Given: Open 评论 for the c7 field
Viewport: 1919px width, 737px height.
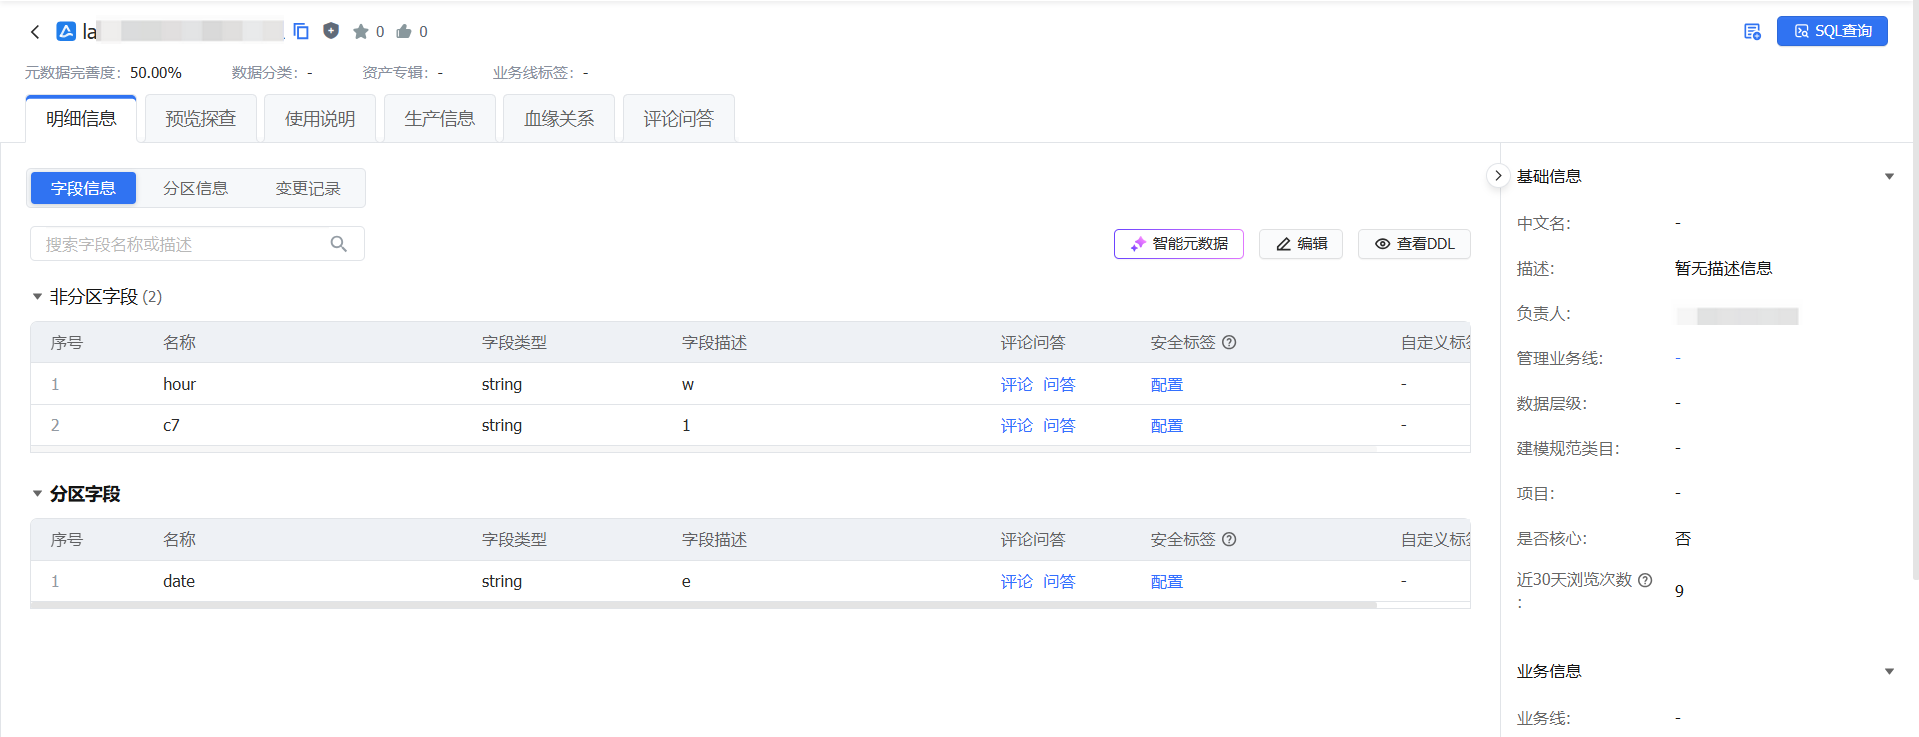Looking at the screenshot, I should tap(1017, 426).
